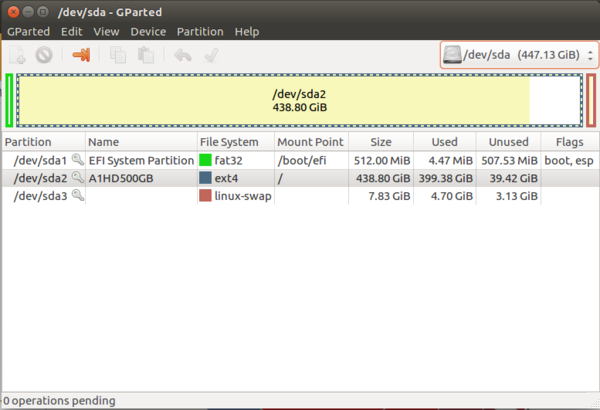Click the Size column header
This screenshot has height=410, width=600.
coord(381,142)
